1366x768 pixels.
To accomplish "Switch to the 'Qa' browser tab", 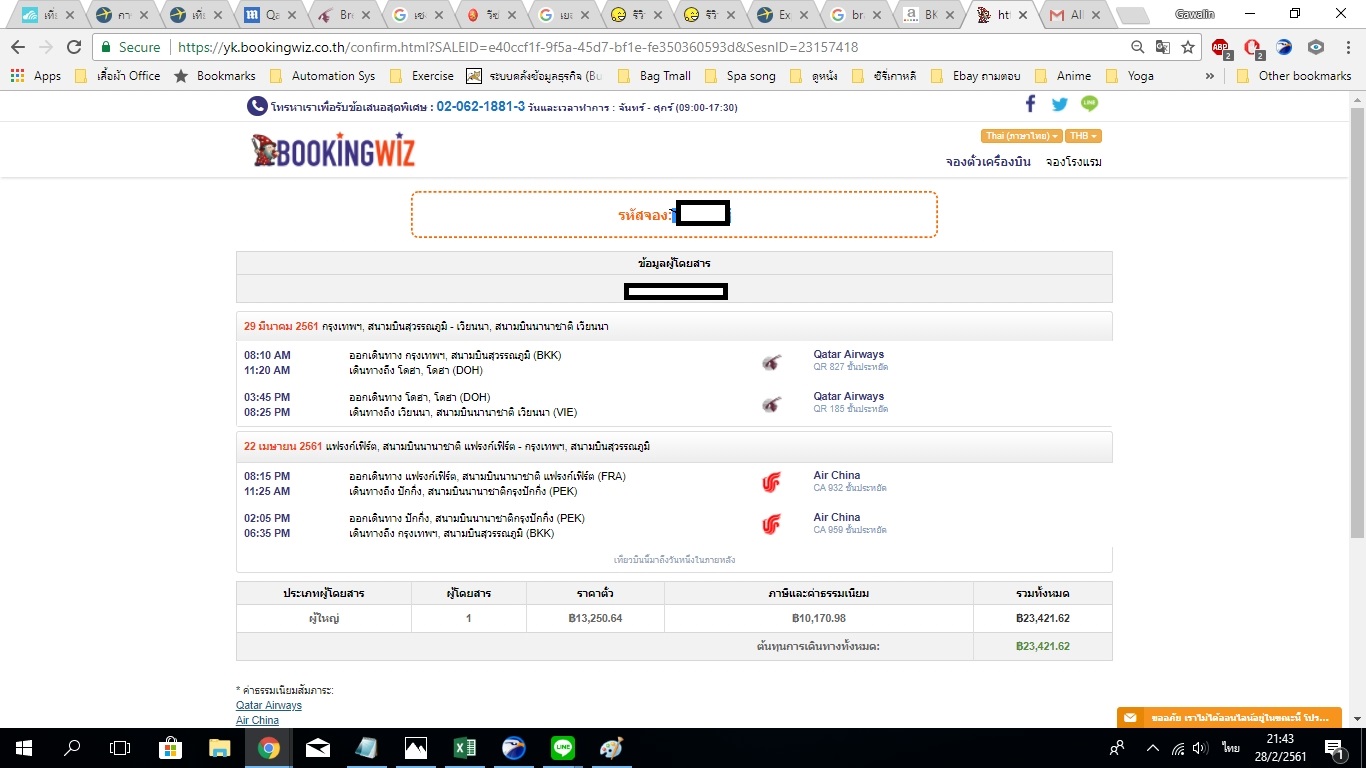I will 272,15.
